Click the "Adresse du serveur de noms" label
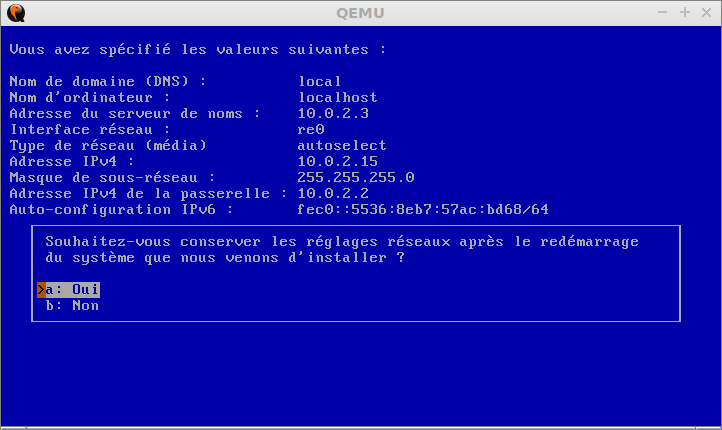 [x=134, y=114]
